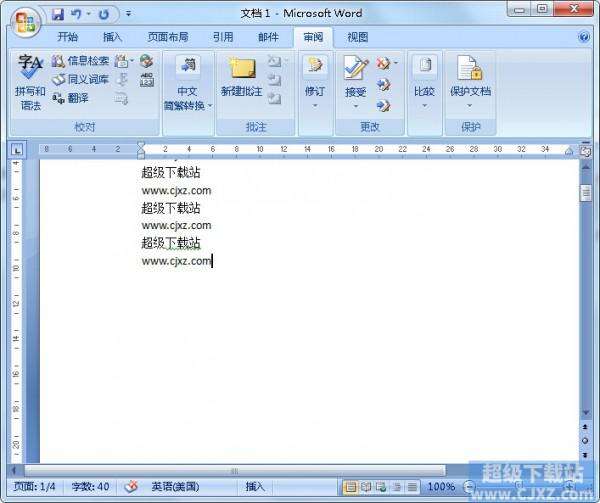Switch to the 页面布局 tab
The height and width of the screenshot is (503, 600).
point(168,37)
